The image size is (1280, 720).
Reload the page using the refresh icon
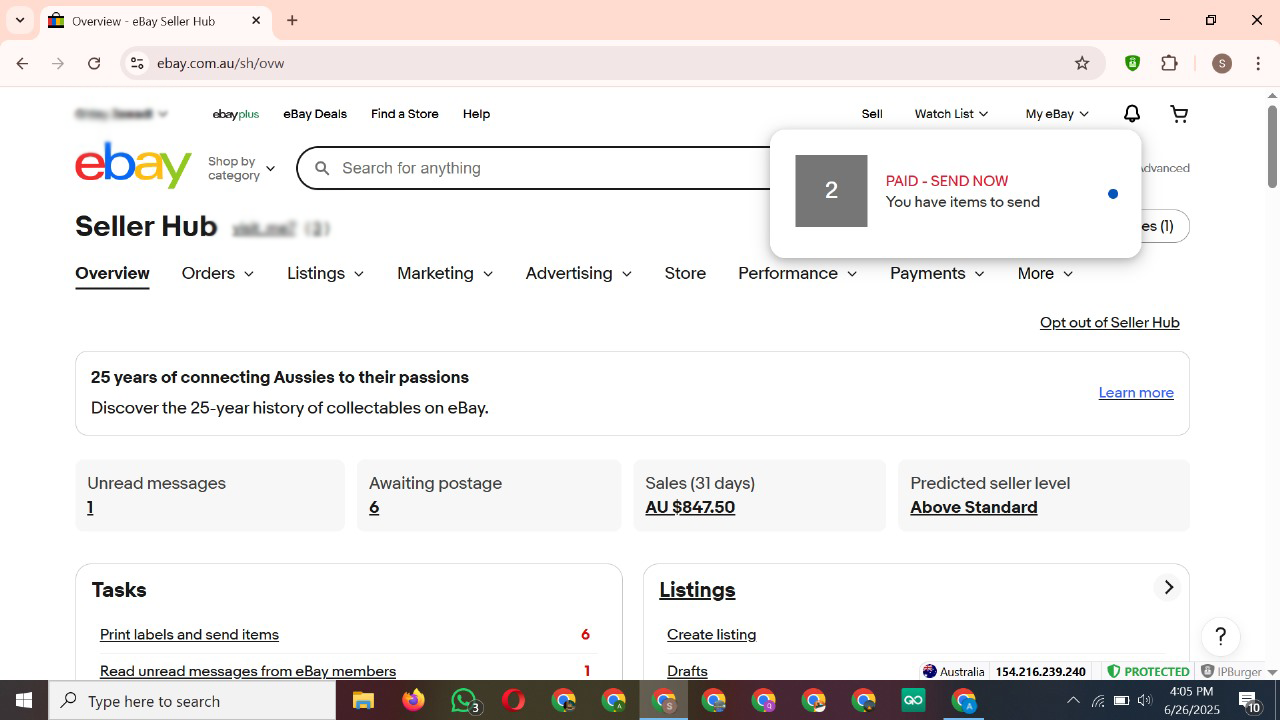click(x=94, y=63)
